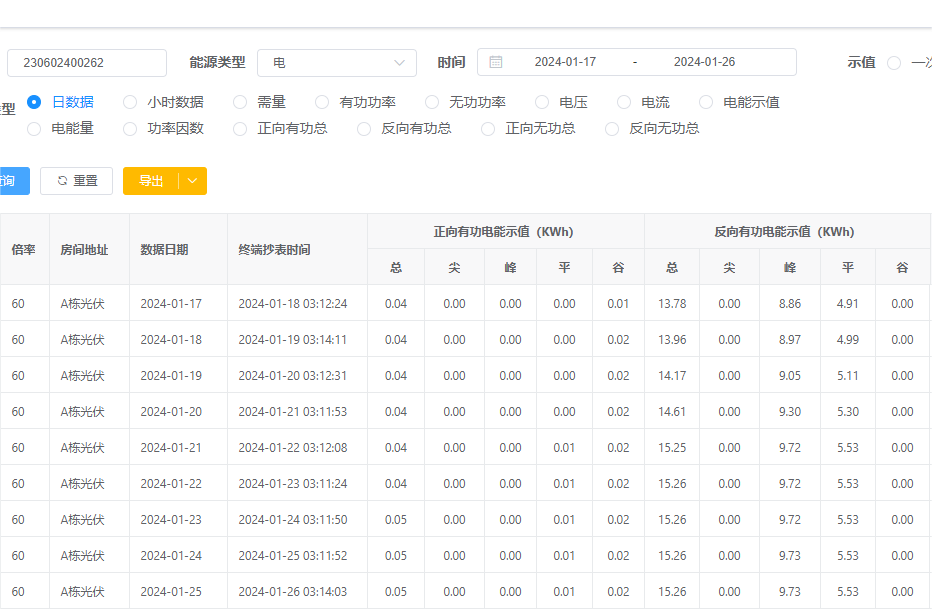Click the 导出 export button
The height and width of the screenshot is (613, 932).
point(151,181)
